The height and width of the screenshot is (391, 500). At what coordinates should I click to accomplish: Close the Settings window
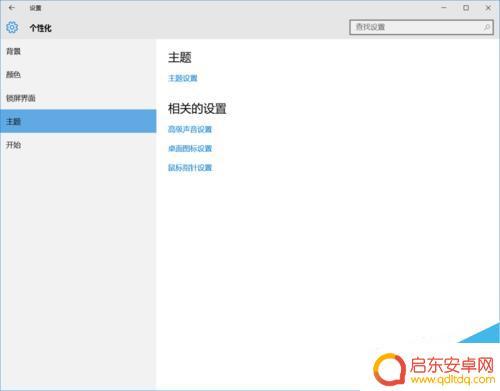tap(488, 8)
